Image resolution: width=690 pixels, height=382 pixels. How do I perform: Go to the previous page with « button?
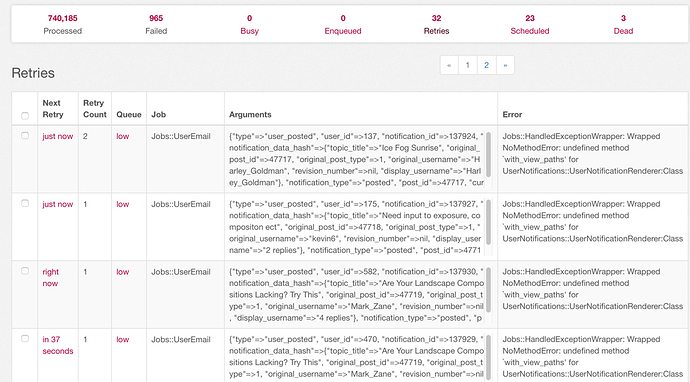click(449, 65)
